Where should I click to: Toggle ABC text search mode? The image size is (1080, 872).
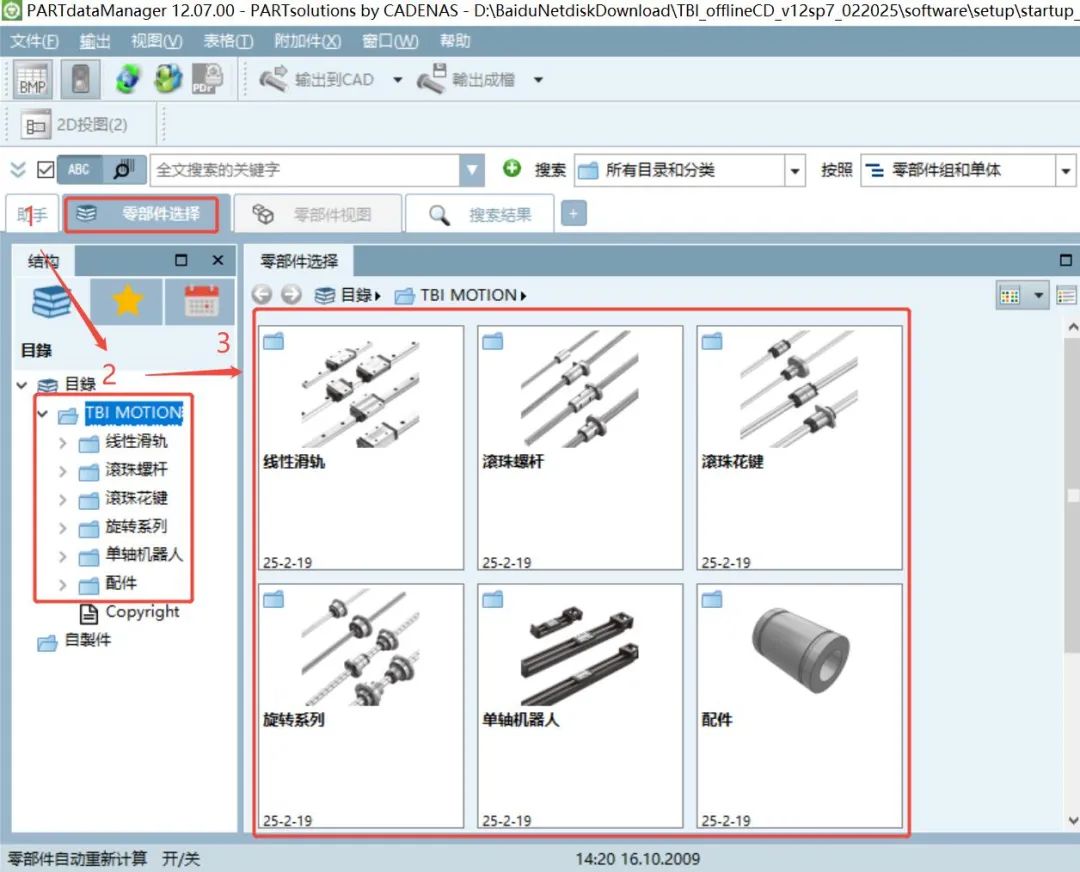pos(79,169)
